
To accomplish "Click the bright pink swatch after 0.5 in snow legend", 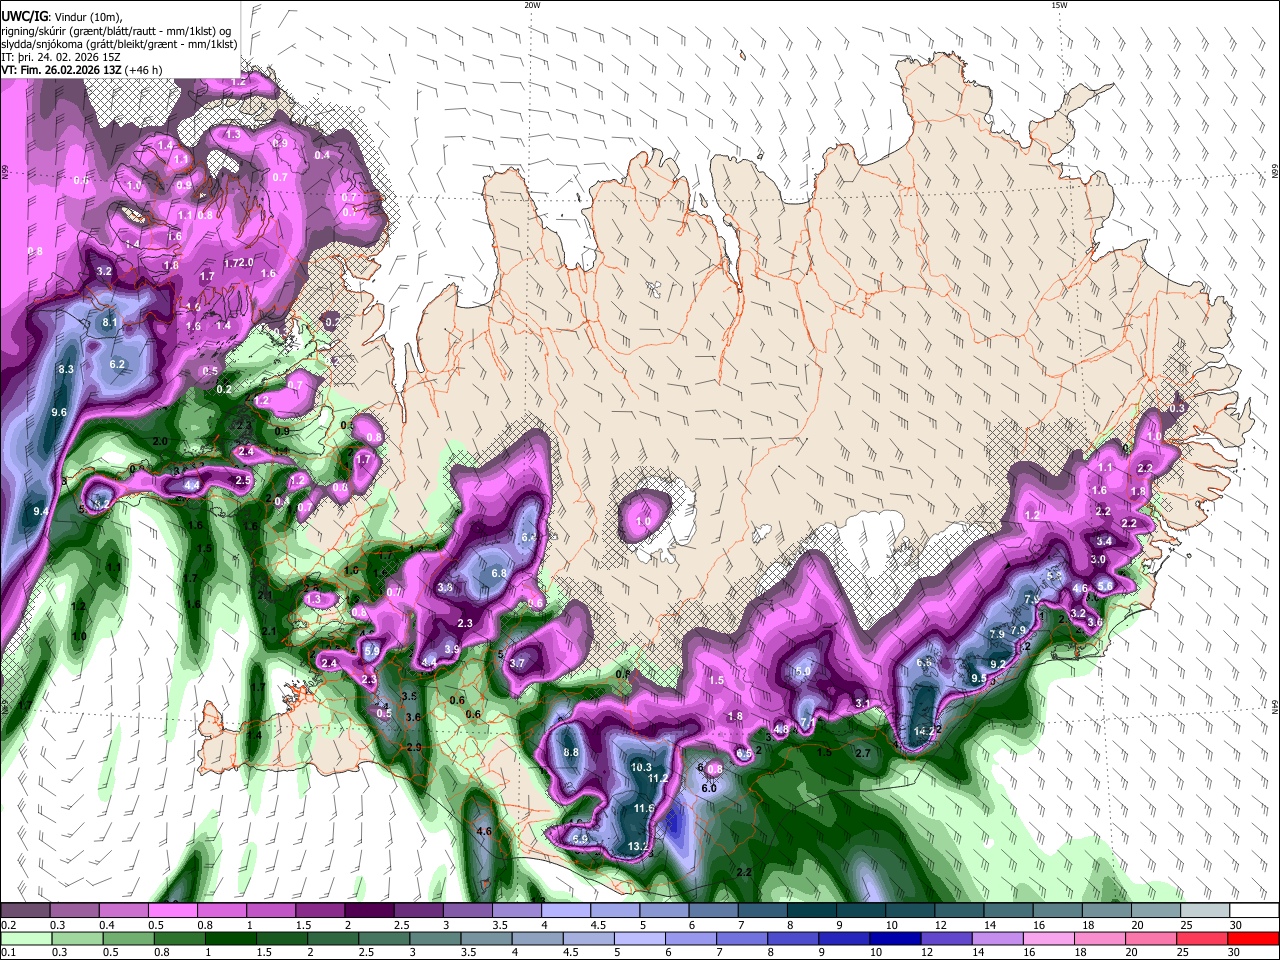I will click(x=172, y=911).
